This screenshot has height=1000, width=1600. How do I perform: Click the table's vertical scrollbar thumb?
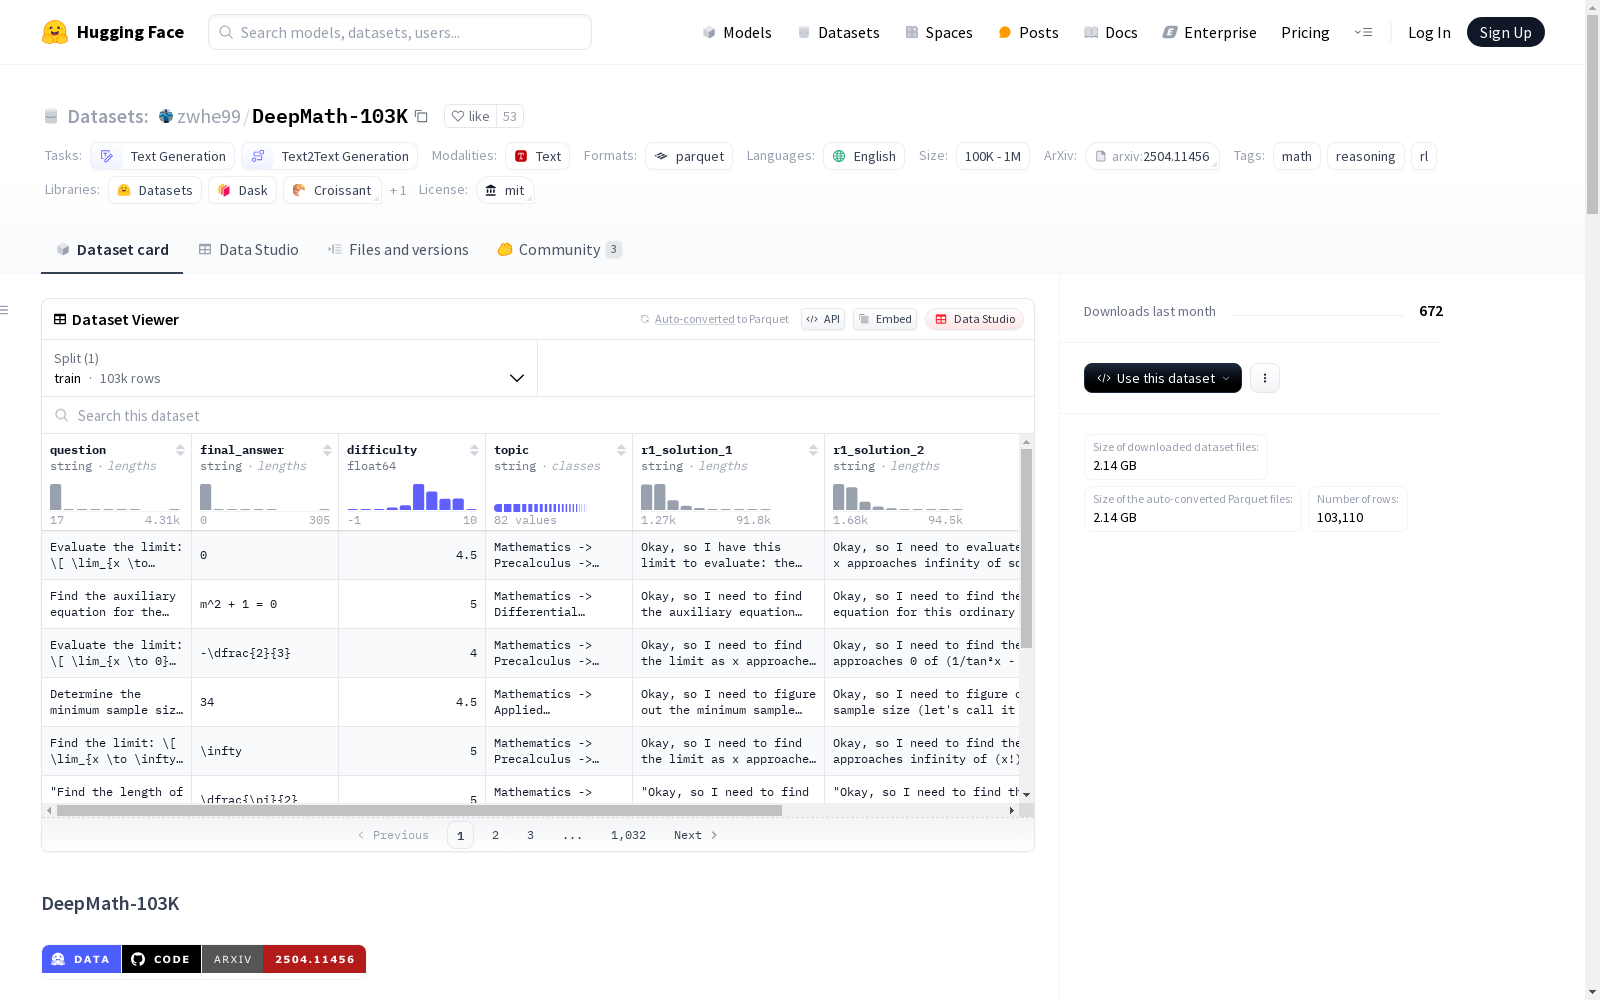point(1026,548)
